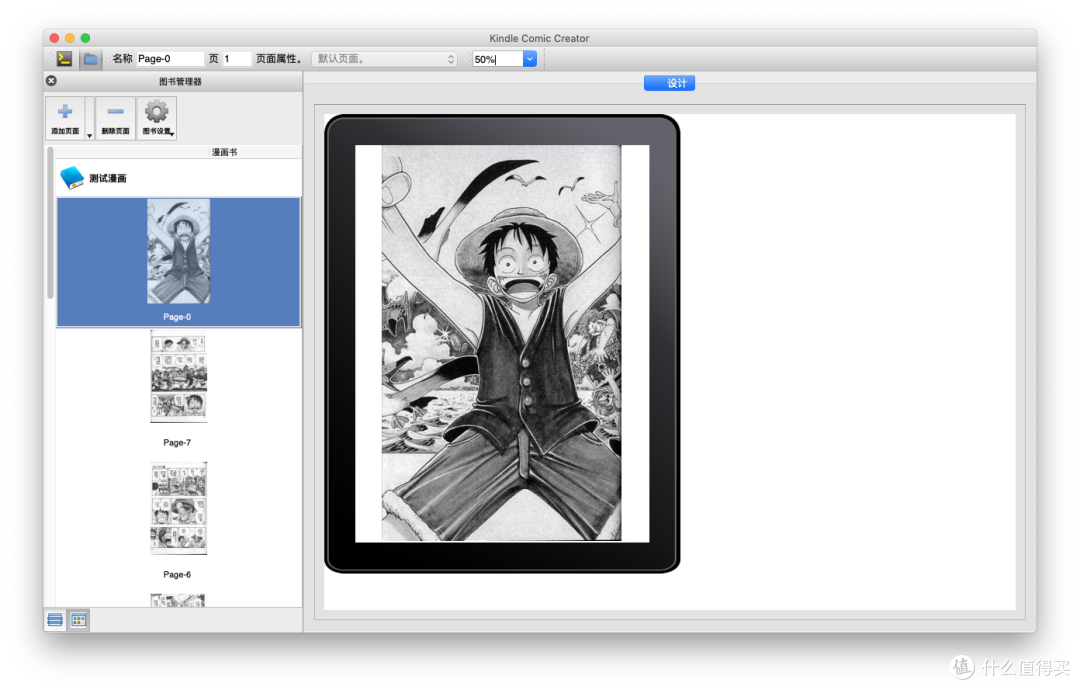Select the Page-6 thumbnail
This screenshot has height=690, width=1080.
(178, 508)
